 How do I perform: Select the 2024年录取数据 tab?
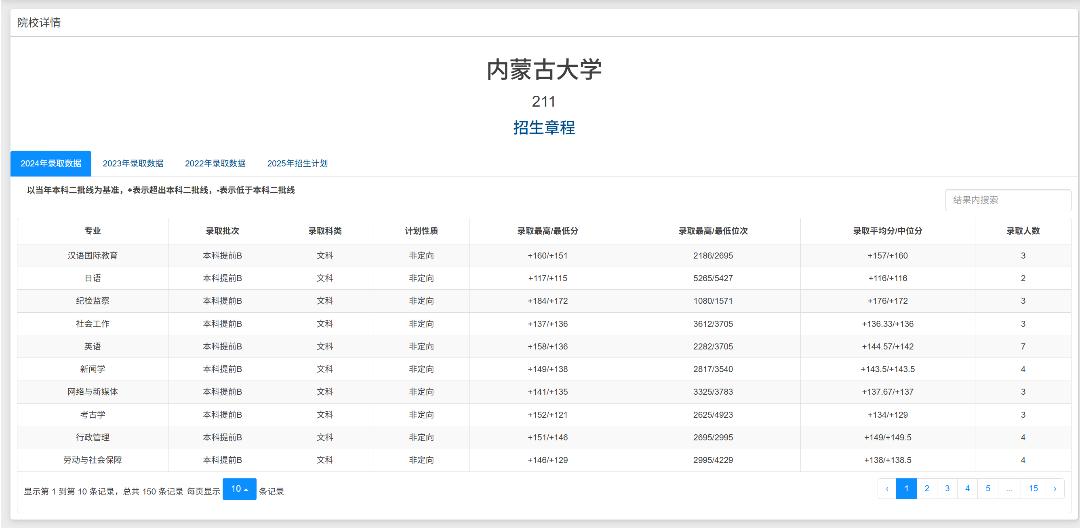(x=50, y=163)
